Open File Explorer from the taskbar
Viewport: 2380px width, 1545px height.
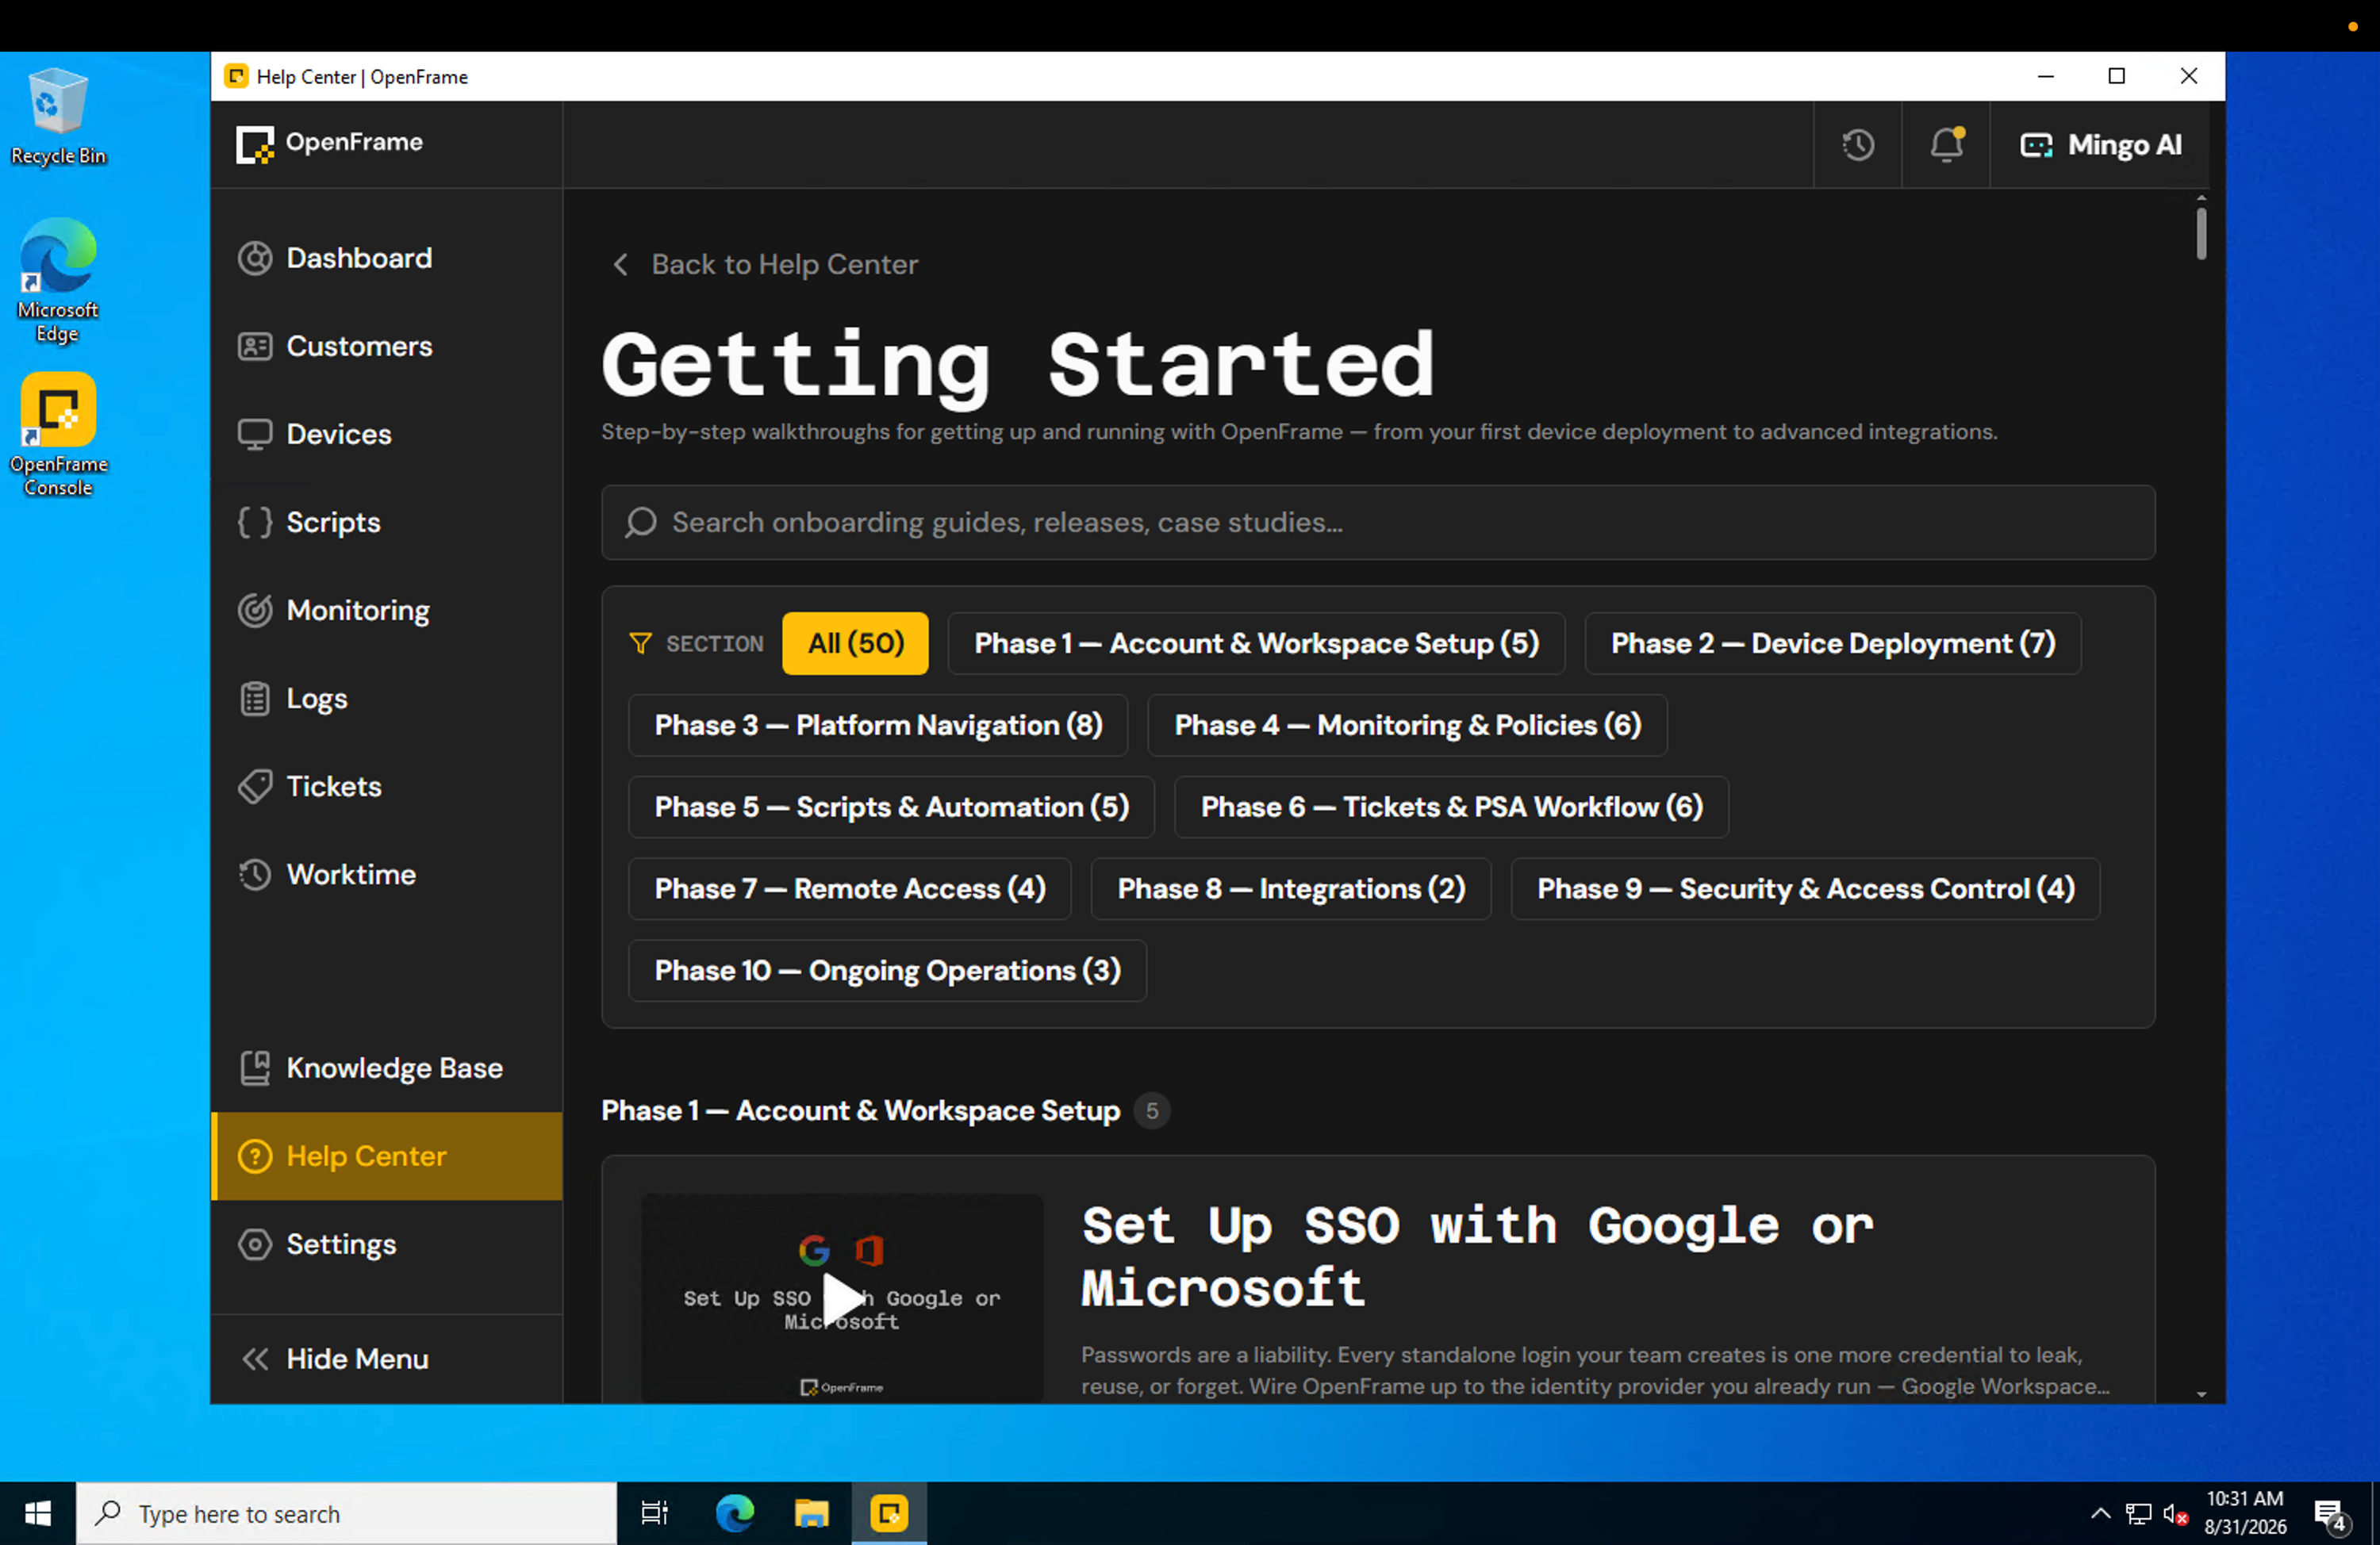tap(812, 1514)
